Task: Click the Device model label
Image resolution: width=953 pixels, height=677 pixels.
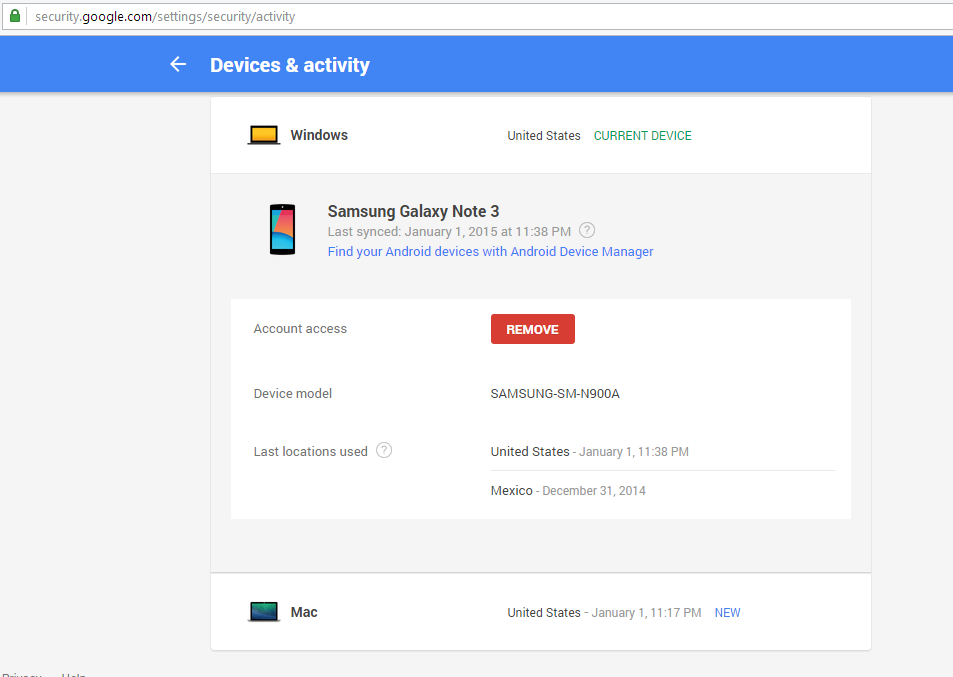Action: 293,394
